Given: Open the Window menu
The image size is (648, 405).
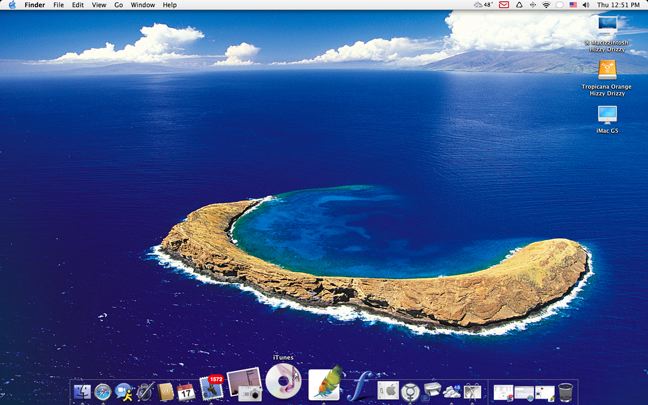Looking at the screenshot, I should click(x=143, y=5).
